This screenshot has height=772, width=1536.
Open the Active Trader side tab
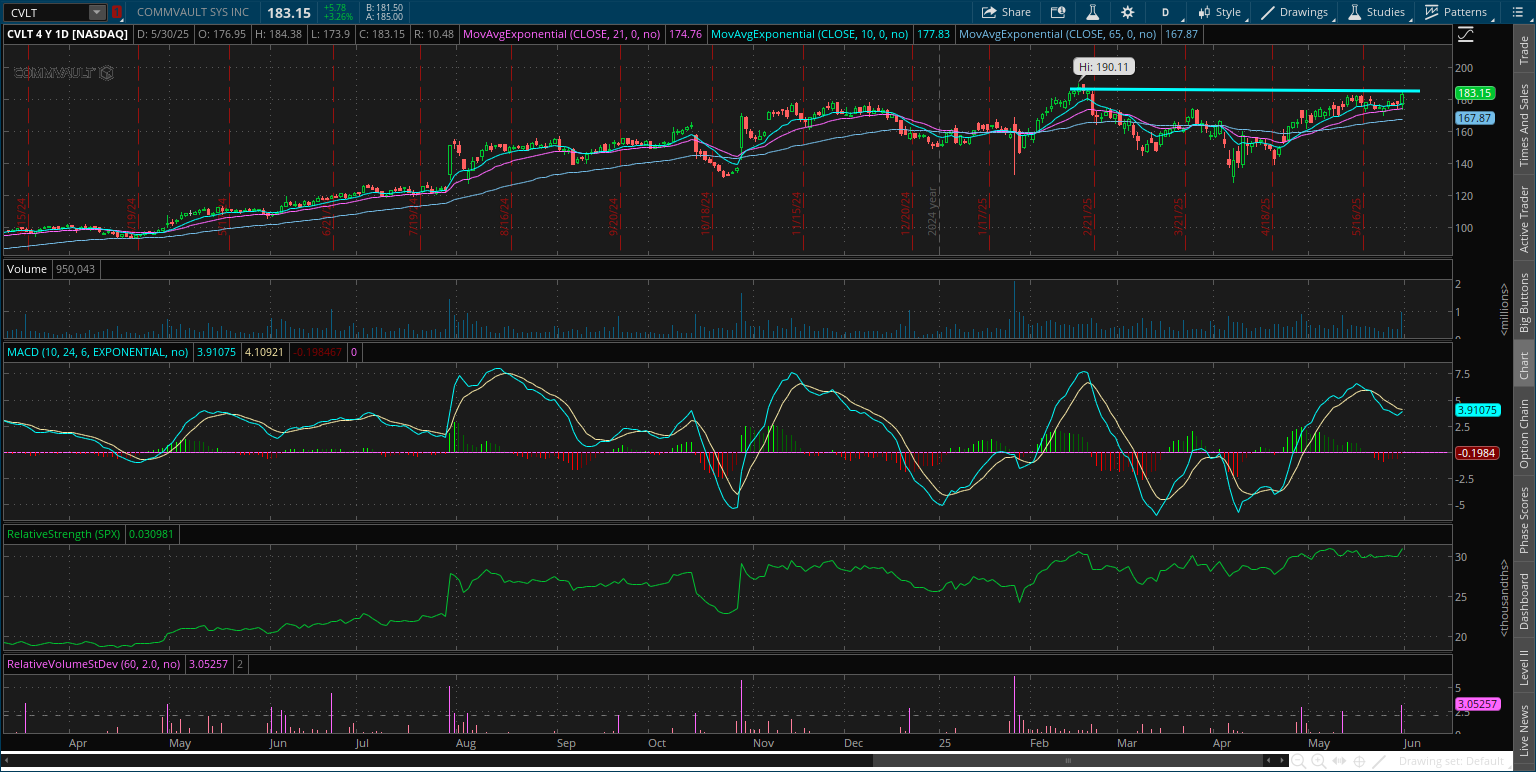click(x=1524, y=220)
